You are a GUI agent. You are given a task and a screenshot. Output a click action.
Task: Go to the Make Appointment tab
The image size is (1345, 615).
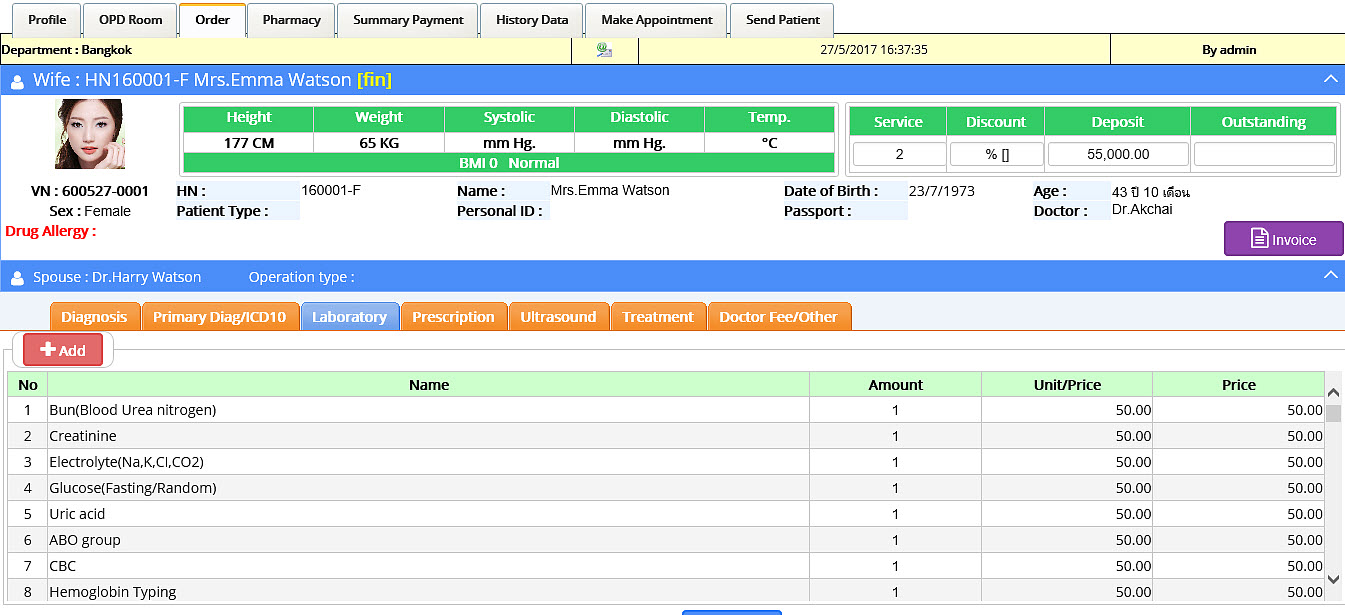656,20
